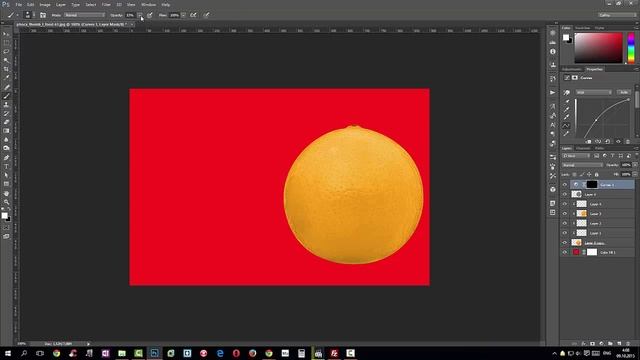Open the Windows Start menu
640x360 pixels.
tap(8, 353)
